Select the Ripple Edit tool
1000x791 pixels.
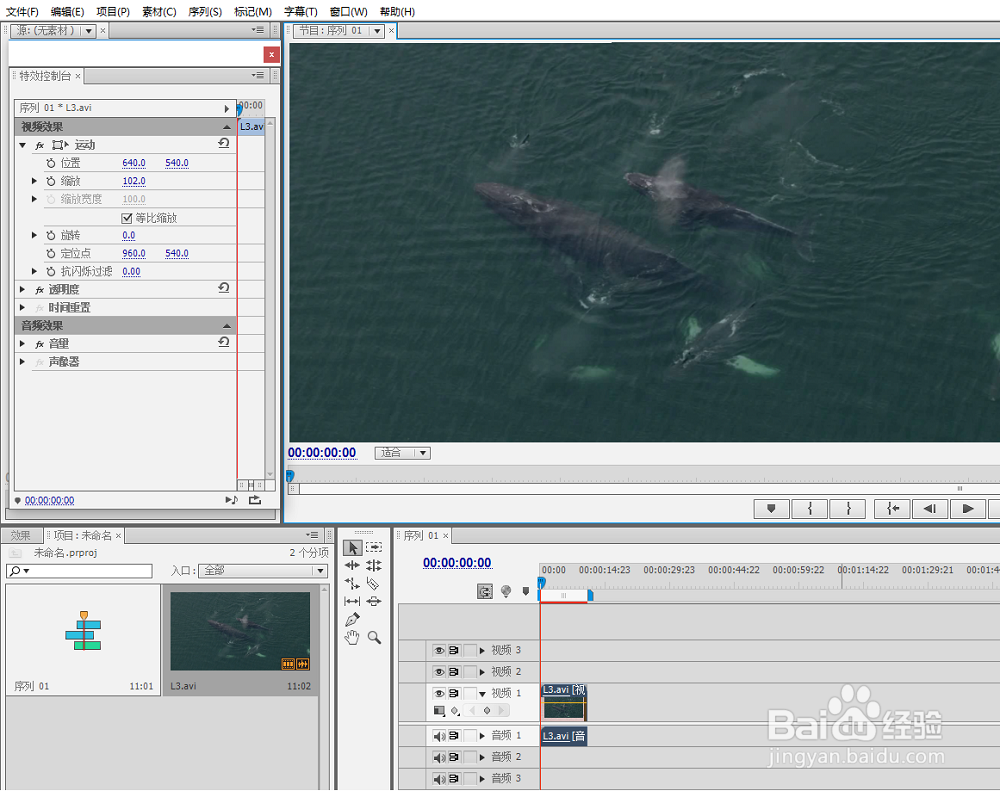tap(352, 565)
